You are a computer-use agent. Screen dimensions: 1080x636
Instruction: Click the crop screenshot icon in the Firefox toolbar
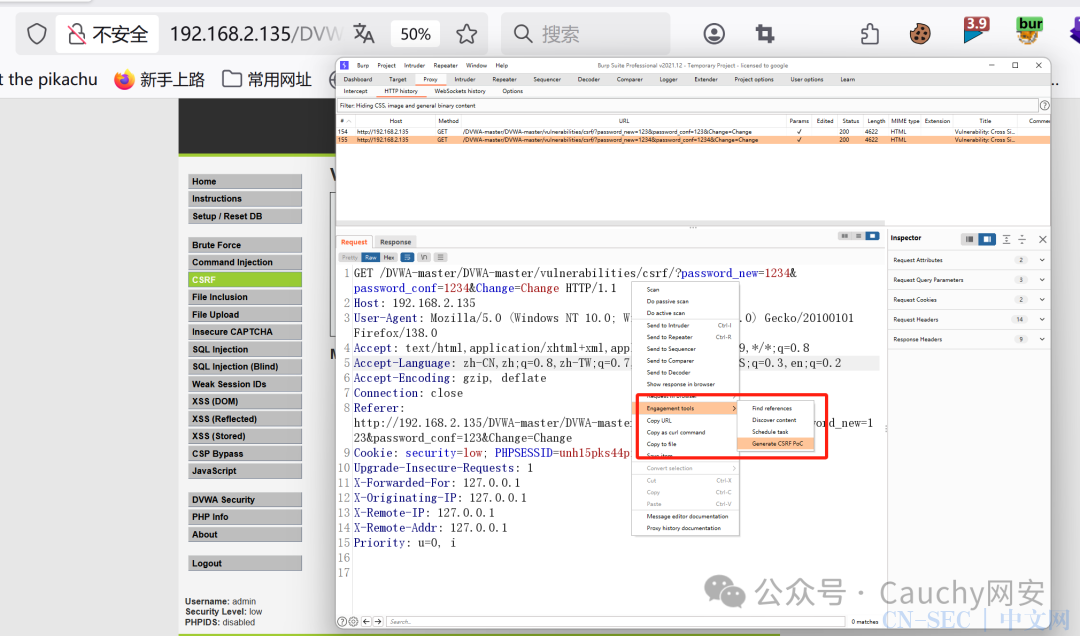coord(765,33)
